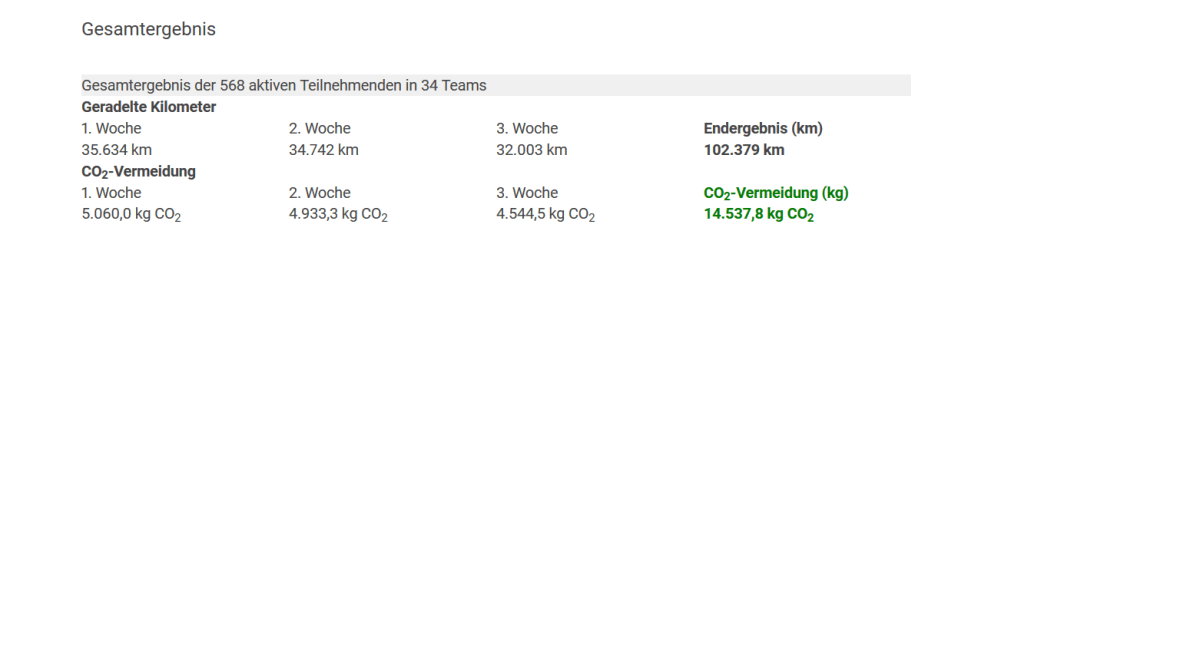This screenshot has width=1180, height=663.
Task: Click the bold black CO2-Vermeidung section label
Action: point(138,172)
